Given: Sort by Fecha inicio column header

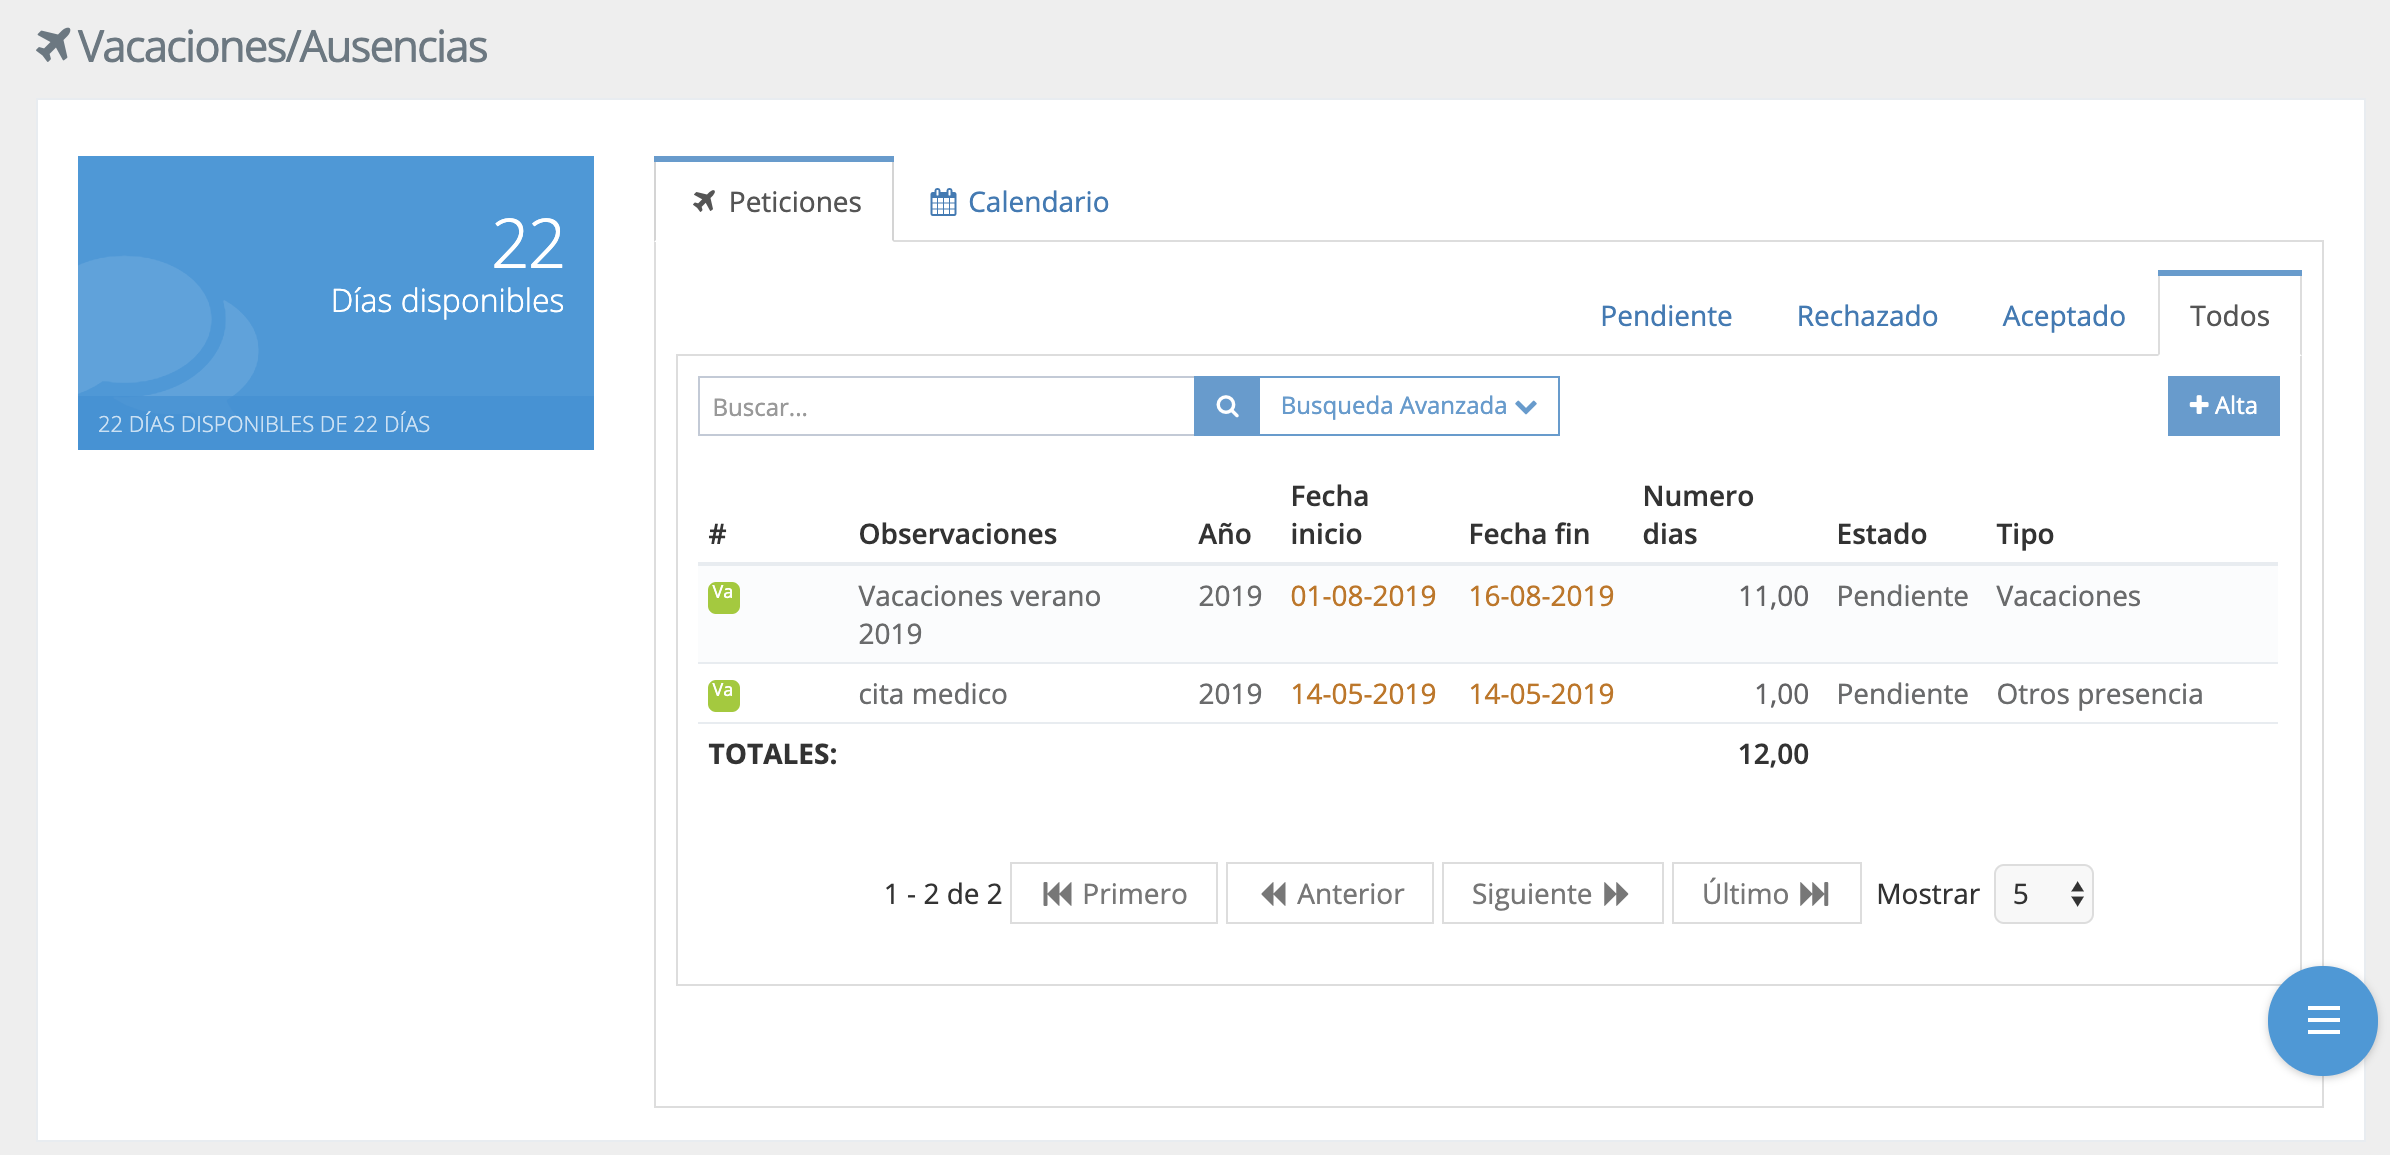Looking at the screenshot, I should [x=1329, y=515].
